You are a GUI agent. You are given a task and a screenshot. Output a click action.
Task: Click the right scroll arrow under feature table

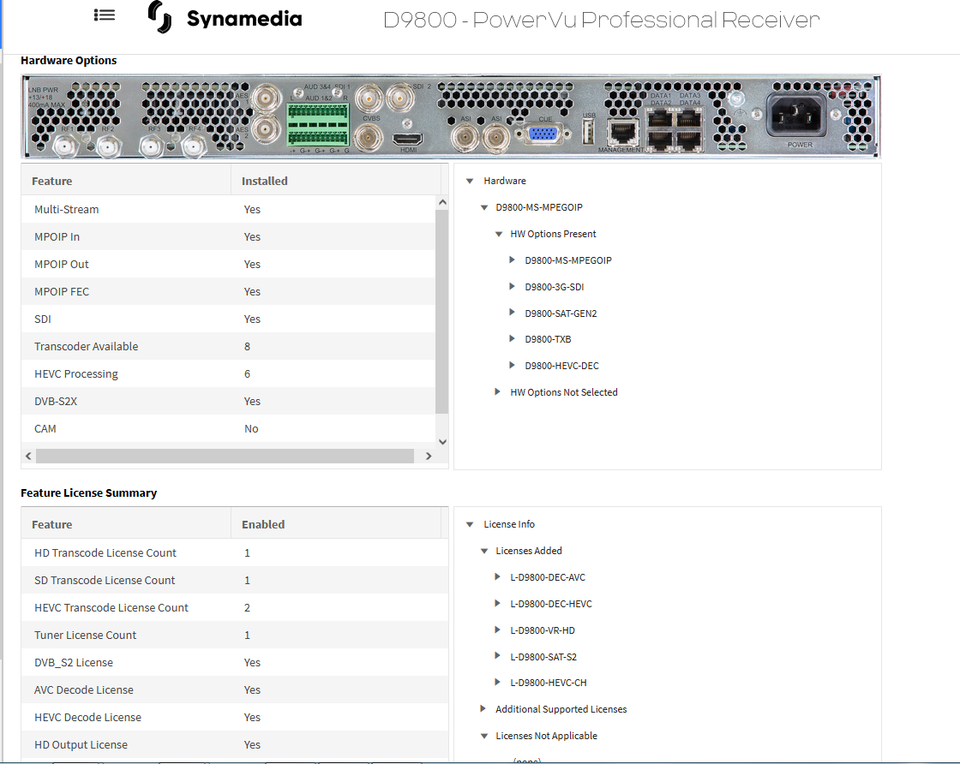[429, 455]
